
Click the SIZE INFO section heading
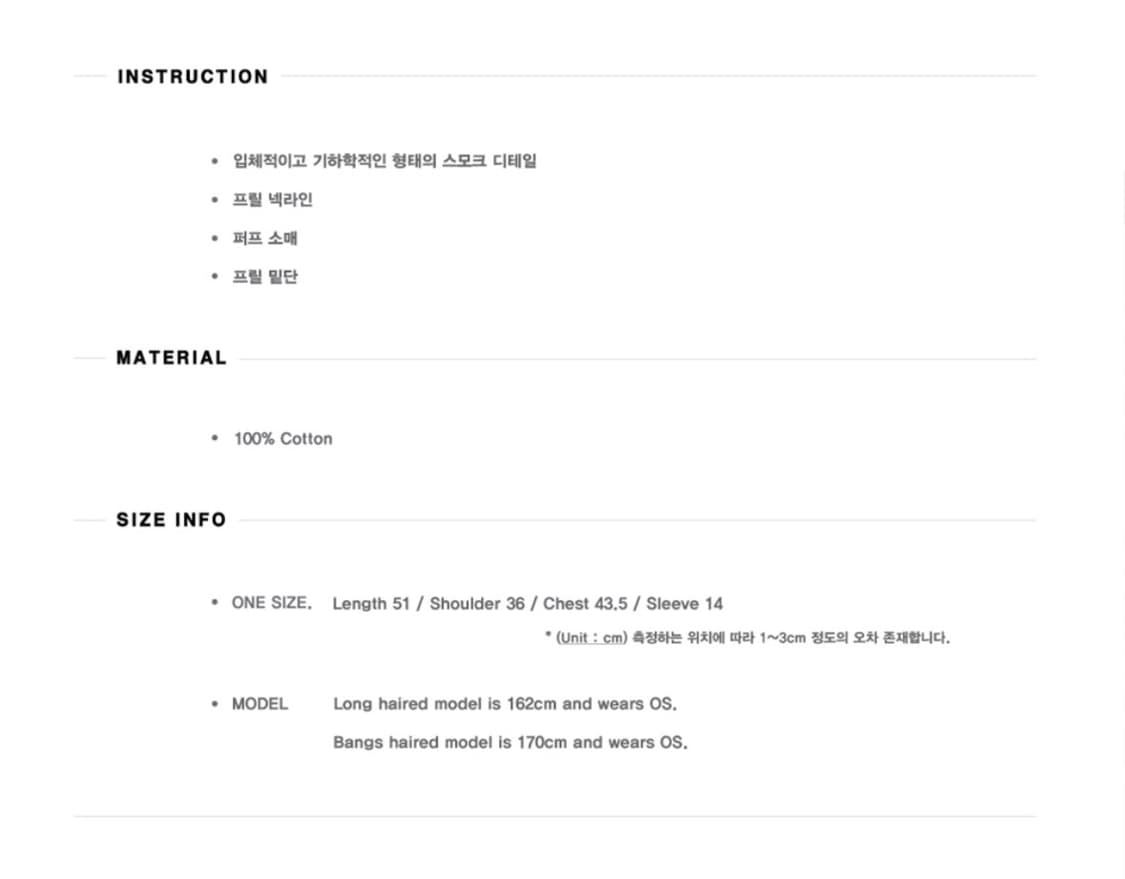point(171,520)
